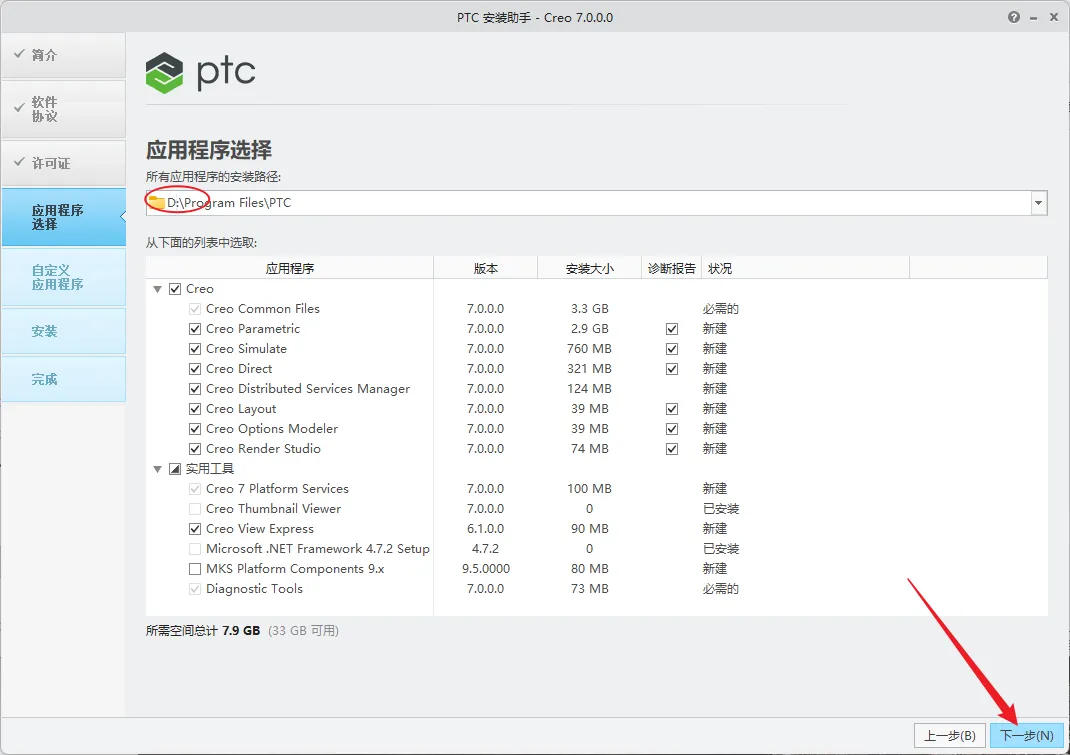Open the 自定义应用程序 step
This screenshot has height=755, width=1070.
tap(63, 277)
